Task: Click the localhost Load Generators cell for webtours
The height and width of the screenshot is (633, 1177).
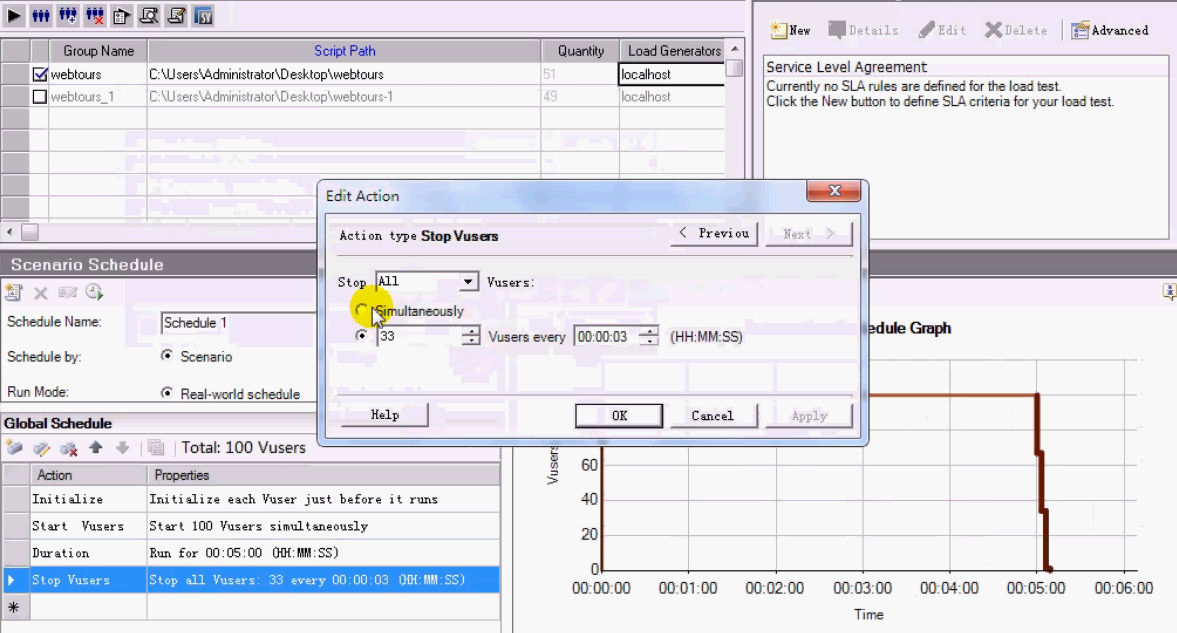Action: pyautogui.click(x=672, y=74)
